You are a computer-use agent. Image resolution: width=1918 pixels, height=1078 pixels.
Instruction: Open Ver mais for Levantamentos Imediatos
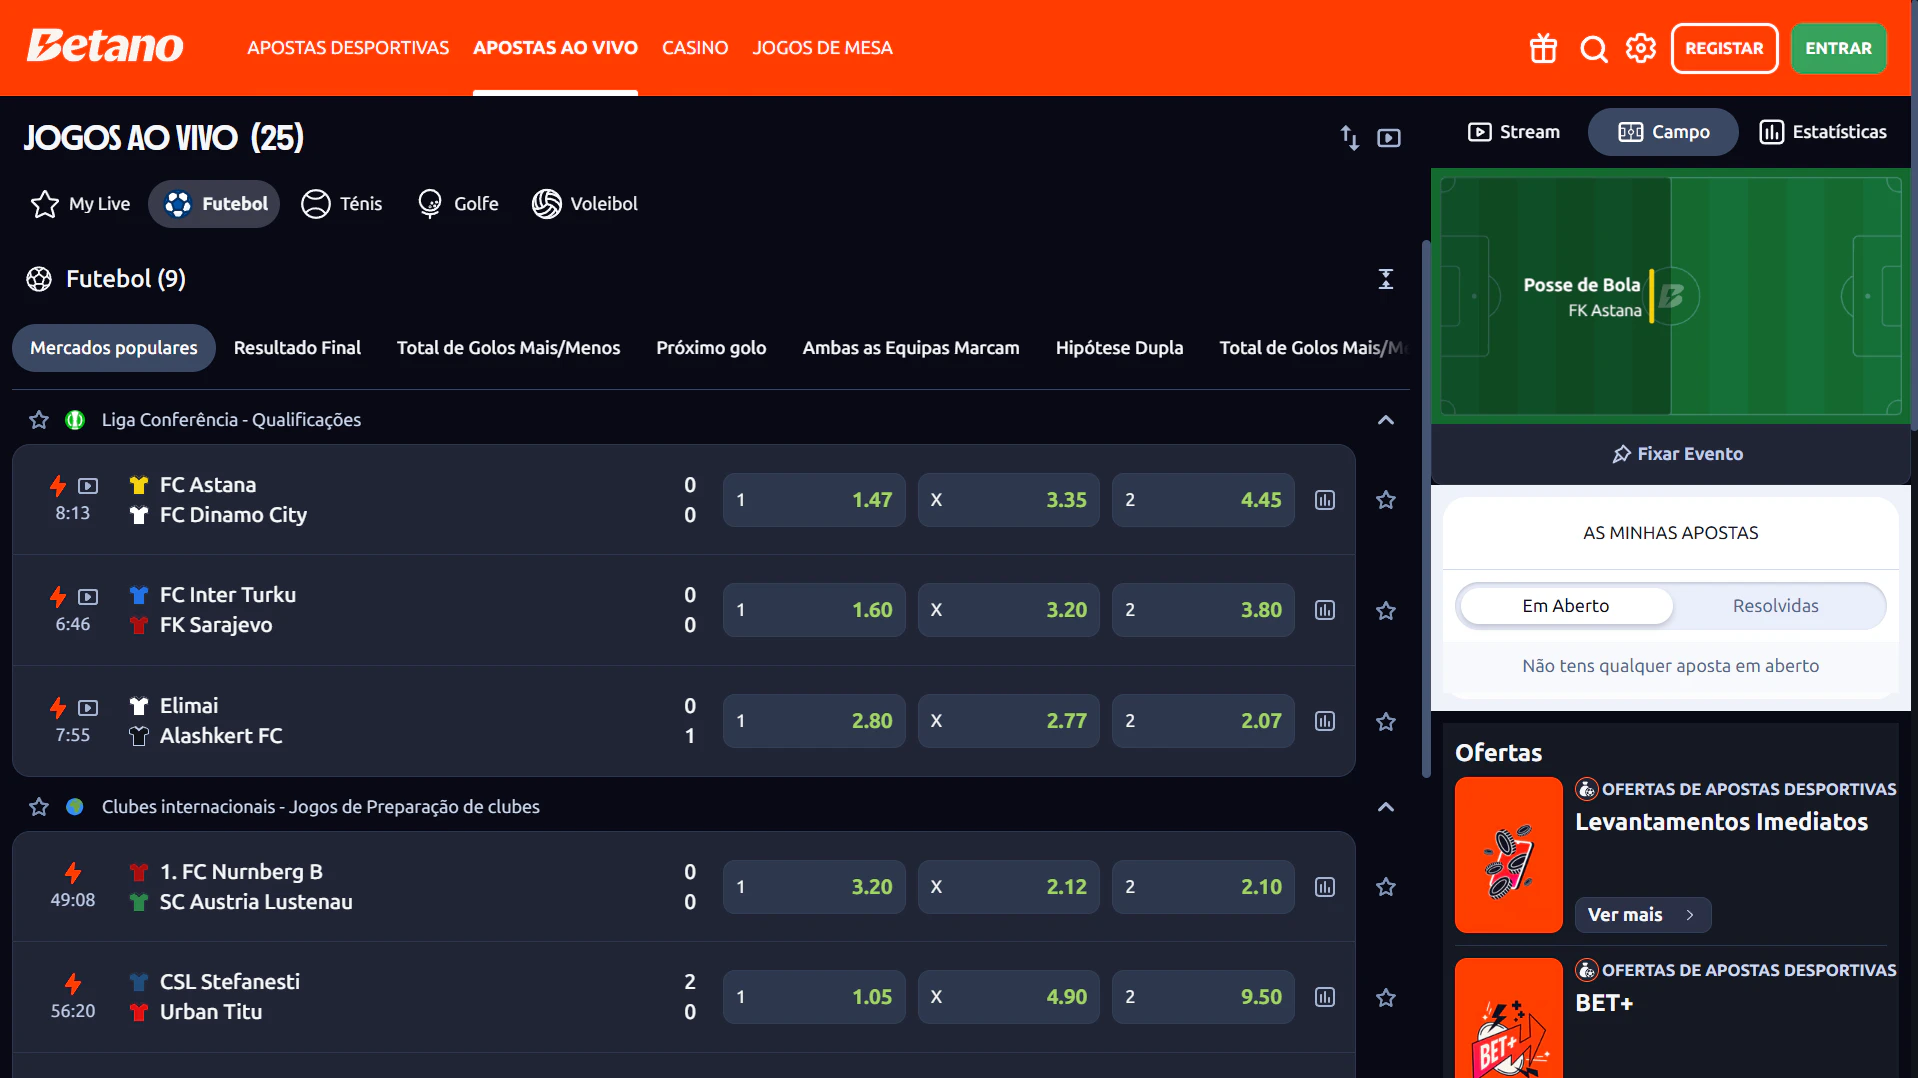pyautogui.click(x=1643, y=915)
